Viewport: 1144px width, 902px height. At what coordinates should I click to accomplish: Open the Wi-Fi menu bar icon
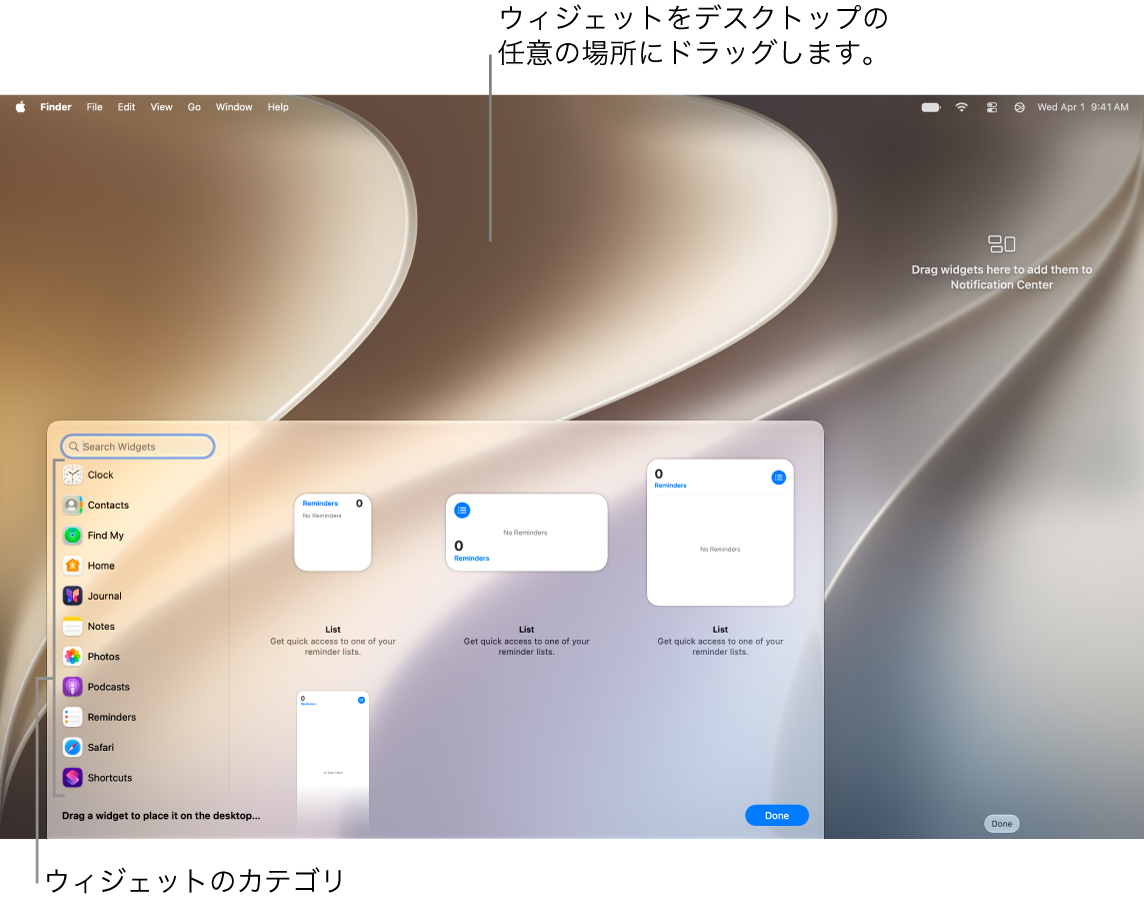coord(962,107)
